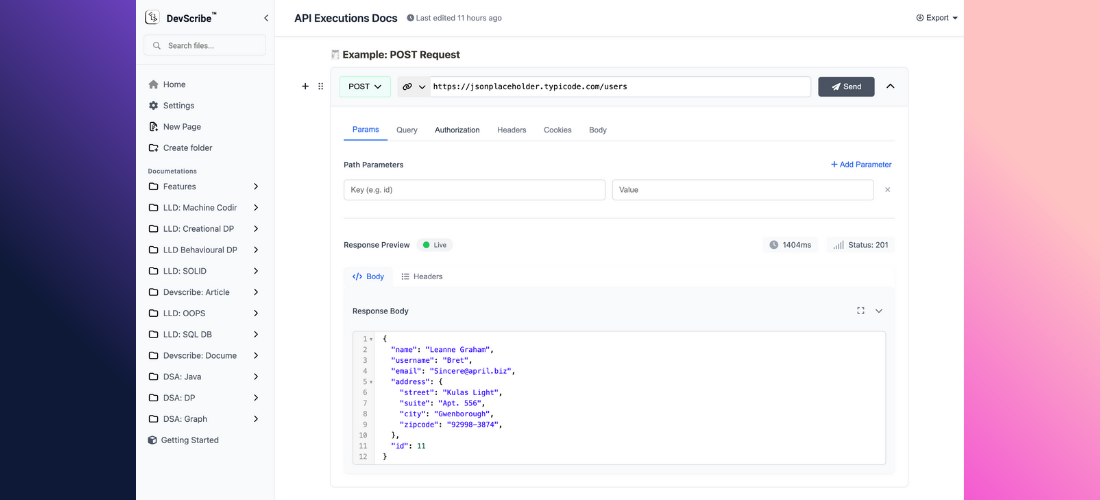Click the folder icon of Features
Viewport: 1100px width, 500px height.
point(153,187)
